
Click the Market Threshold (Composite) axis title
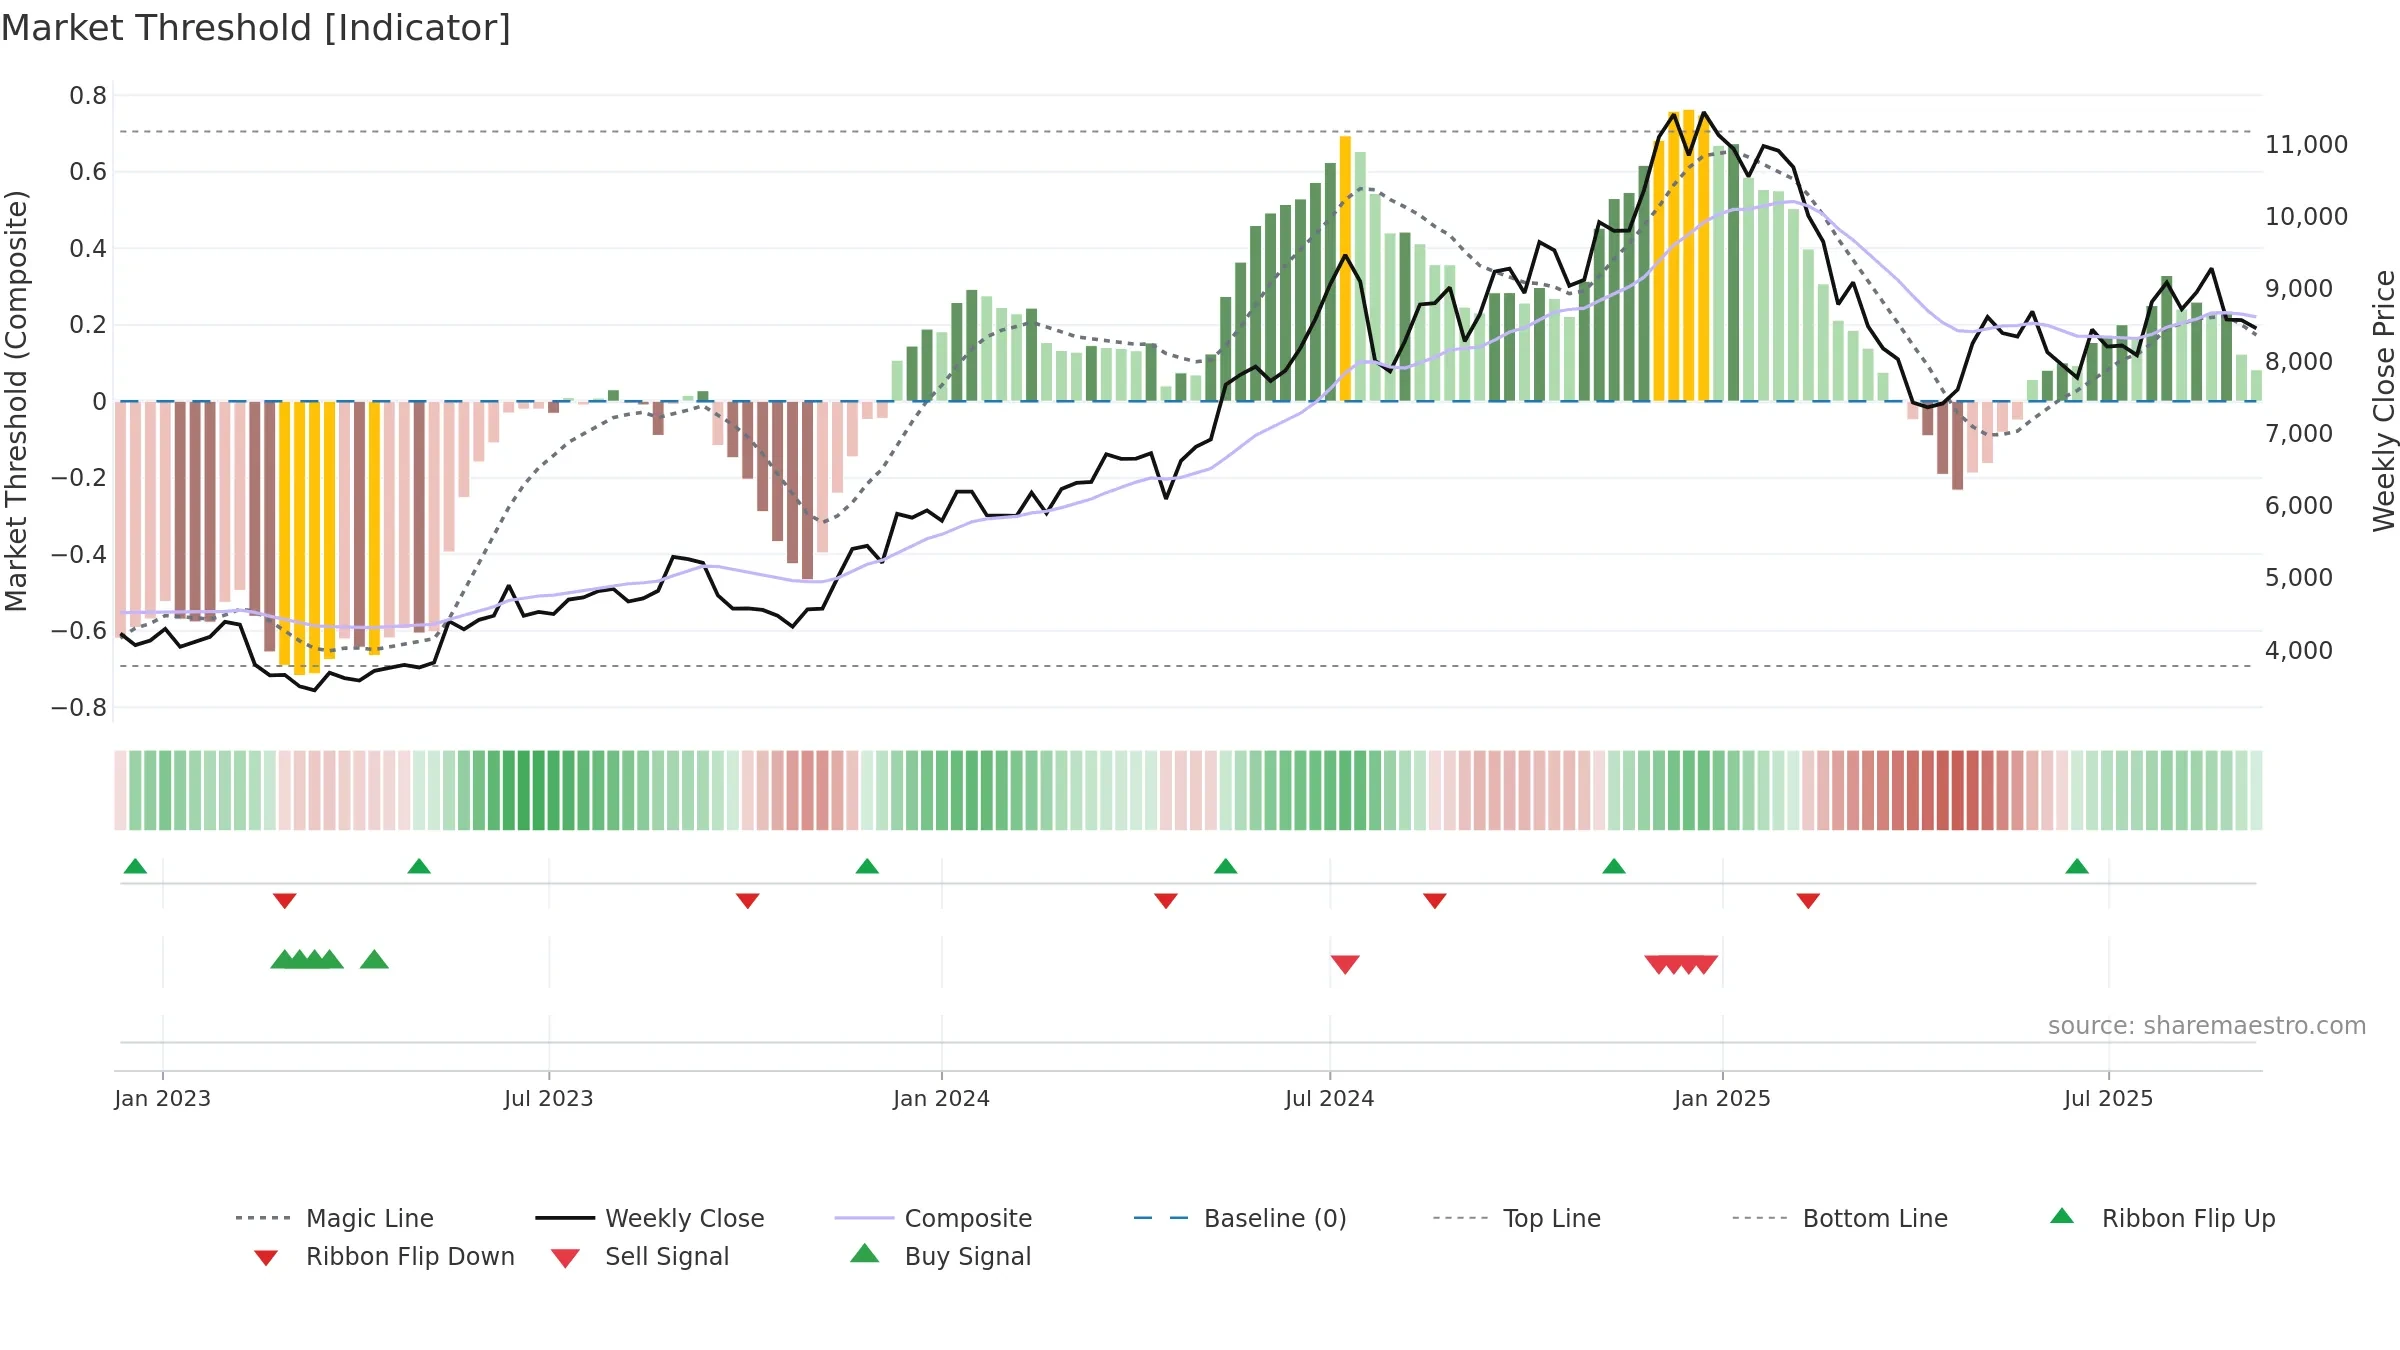(x=16, y=401)
